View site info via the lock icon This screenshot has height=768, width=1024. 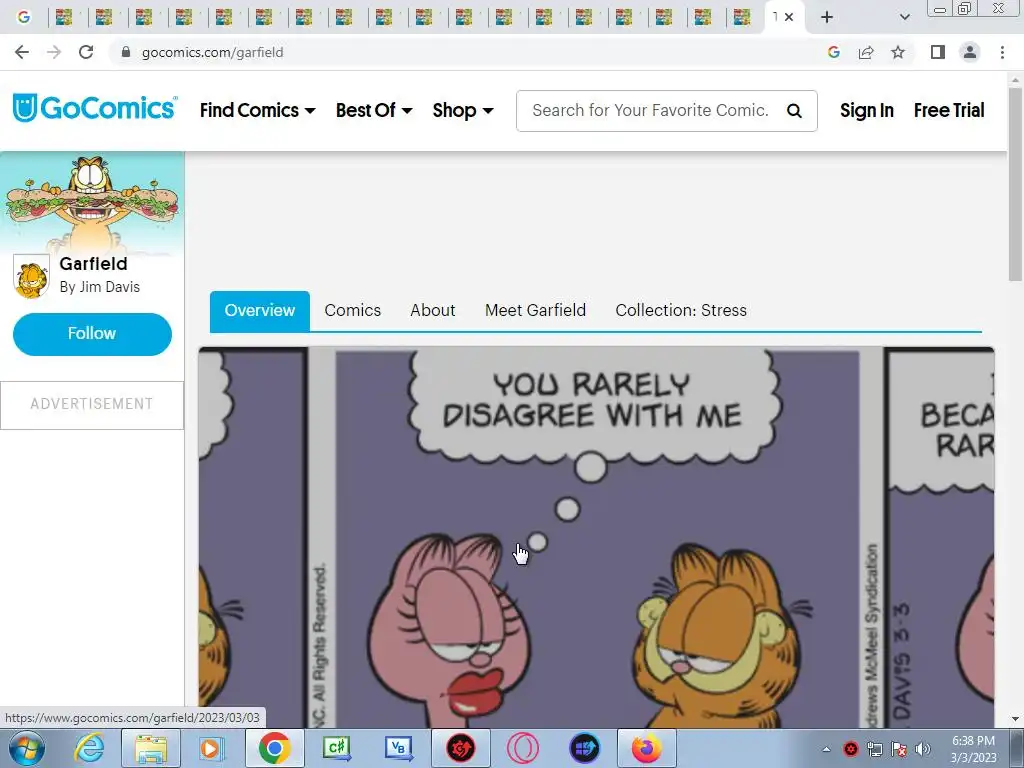coord(126,52)
